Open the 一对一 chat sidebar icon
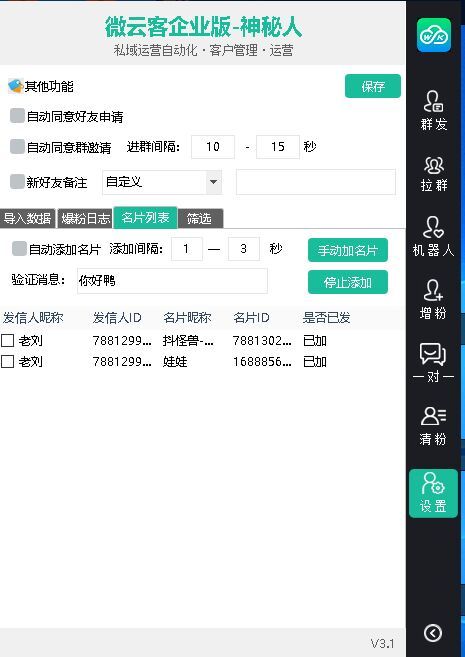Image resolution: width=465 pixels, height=657 pixels. click(x=434, y=362)
